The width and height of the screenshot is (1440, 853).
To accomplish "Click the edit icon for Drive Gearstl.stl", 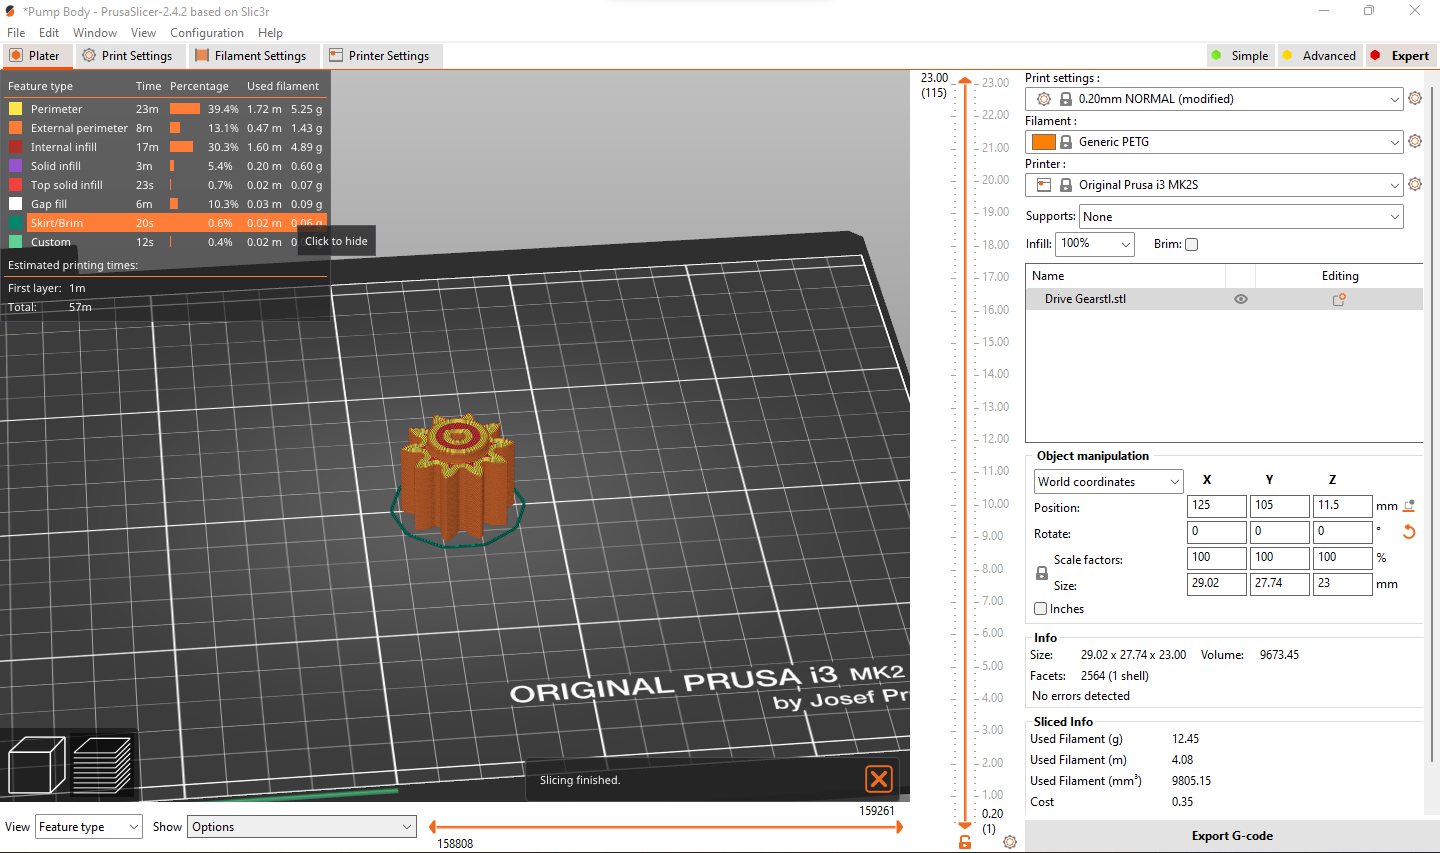I will coord(1339,299).
